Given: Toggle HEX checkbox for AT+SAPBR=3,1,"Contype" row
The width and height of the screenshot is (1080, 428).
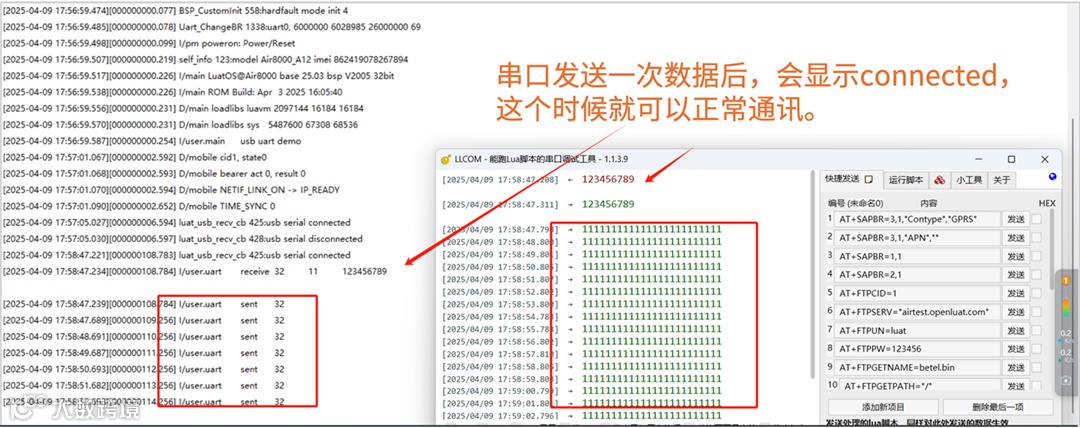Looking at the screenshot, I should pyautogui.click(x=1037, y=219).
